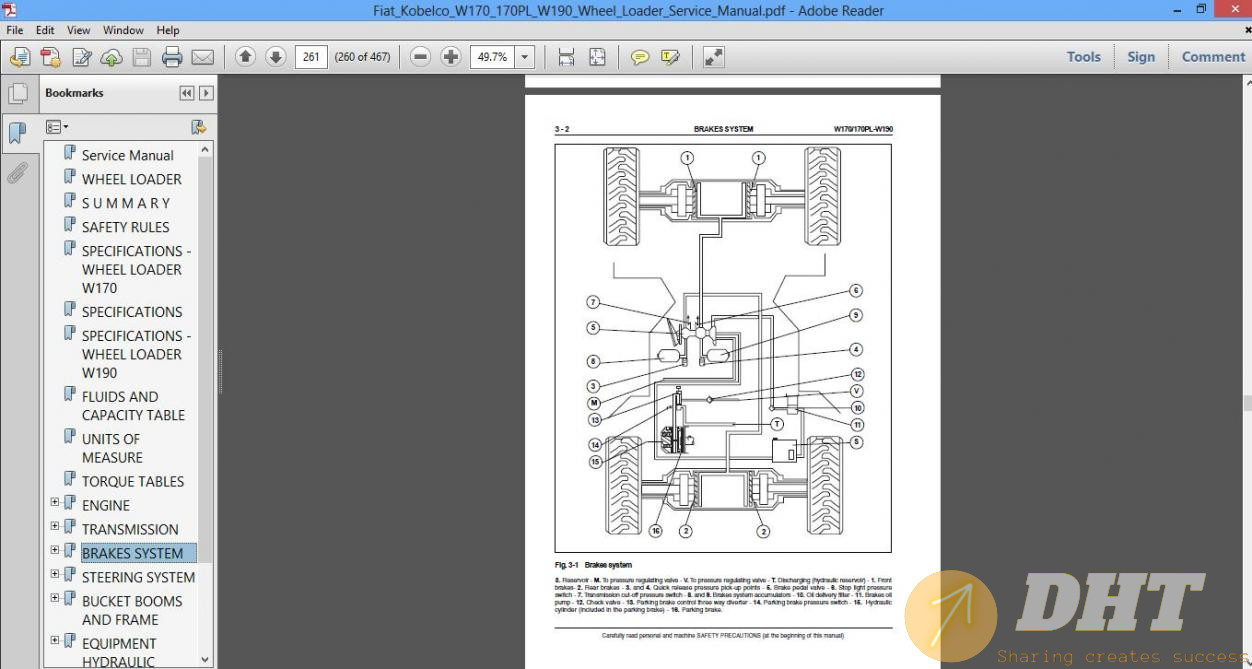Click the Open file toolbar icon
The width and height of the screenshot is (1252, 669).
click(x=20, y=57)
